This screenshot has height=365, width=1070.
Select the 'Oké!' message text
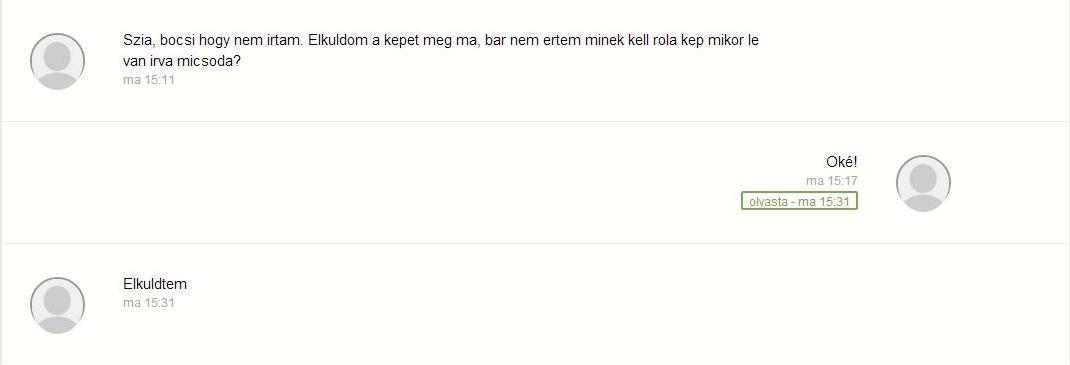click(x=841, y=162)
